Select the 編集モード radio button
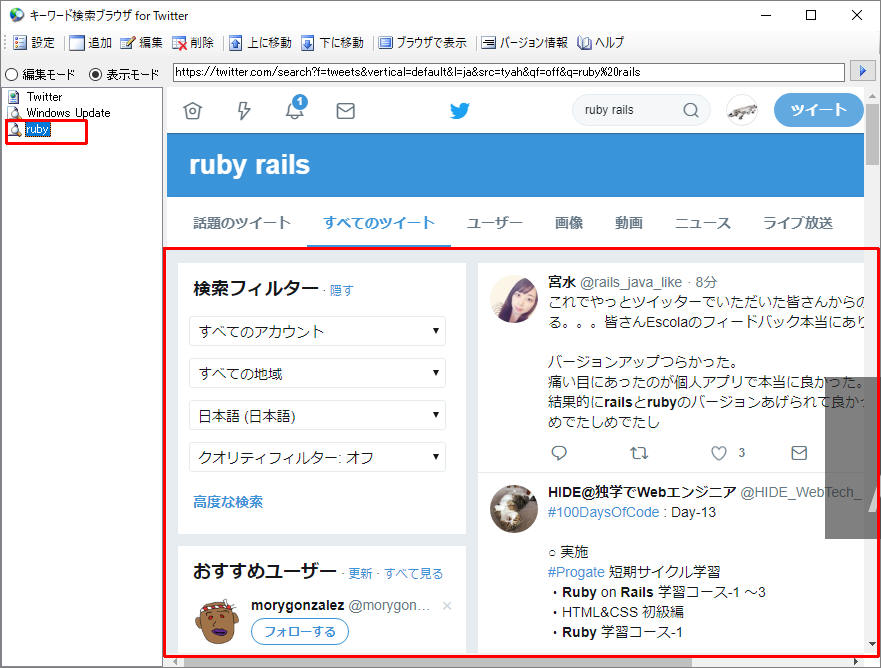The height and width of the screenshot is (668, 881). [40, 74]
